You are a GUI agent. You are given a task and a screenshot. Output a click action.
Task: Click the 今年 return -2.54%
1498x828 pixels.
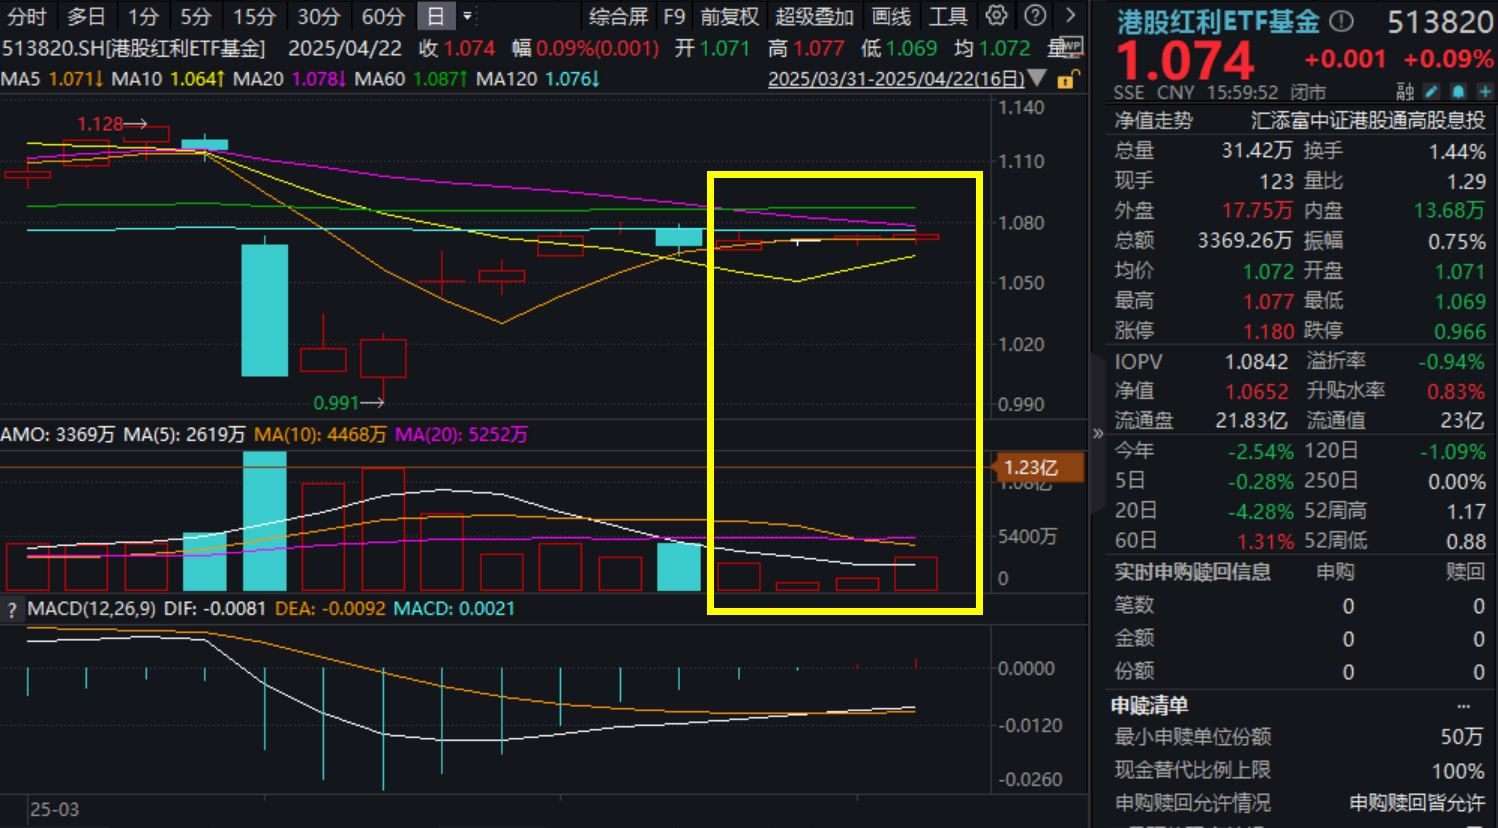click(x=1260, y=452)
